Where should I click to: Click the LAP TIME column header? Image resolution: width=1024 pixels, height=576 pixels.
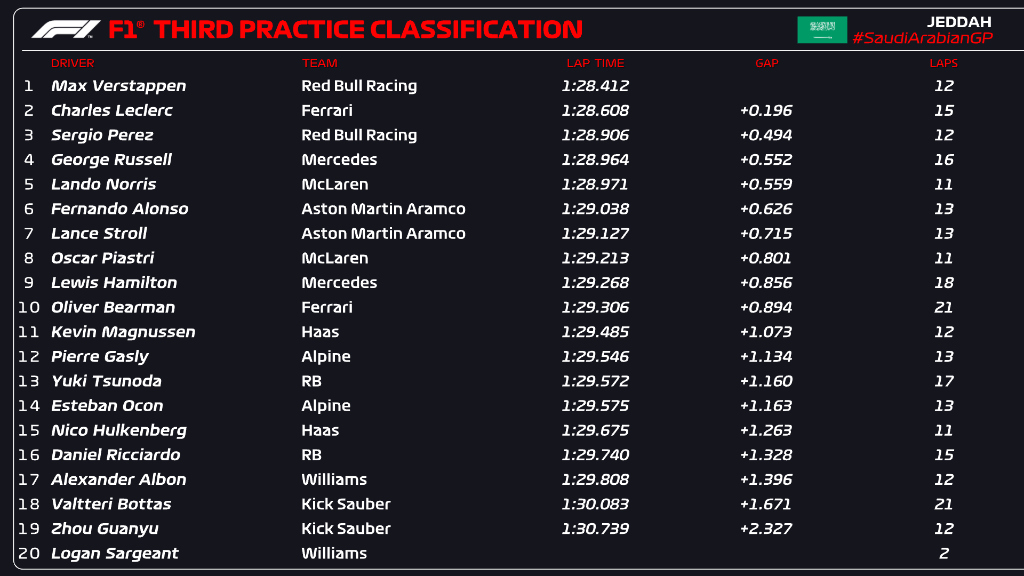click(595, 63)
